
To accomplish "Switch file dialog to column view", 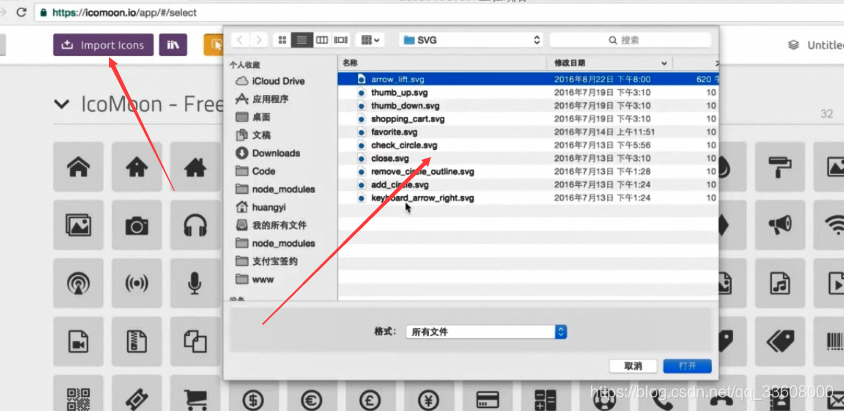I will click(x=322, y=40).
